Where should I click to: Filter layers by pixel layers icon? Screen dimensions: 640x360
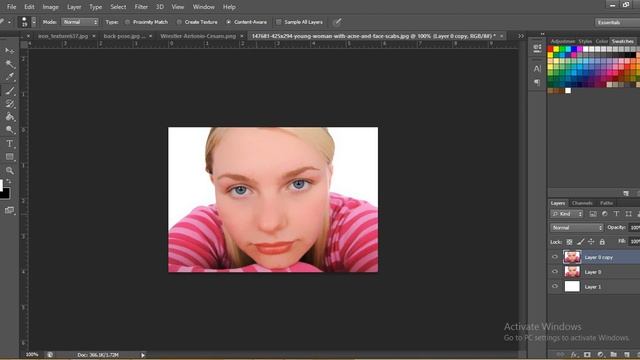pos(593,214)
